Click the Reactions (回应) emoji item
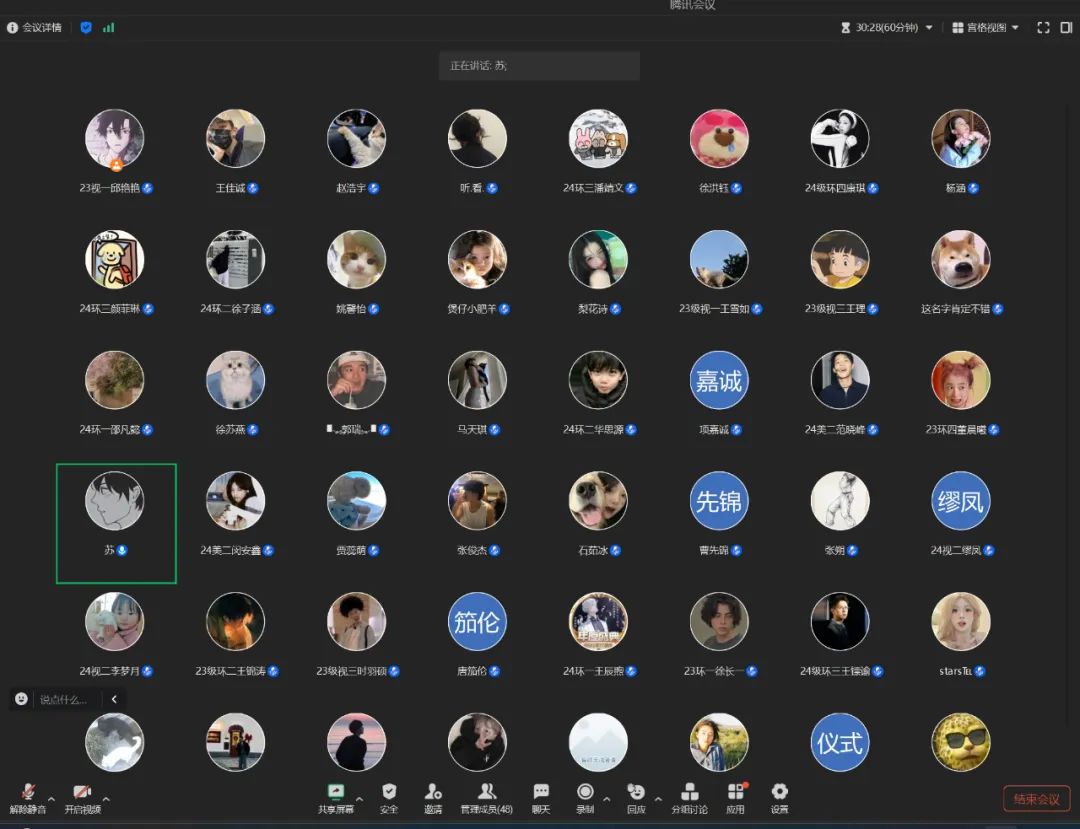The image size is (1080, 829). [636, 796]
